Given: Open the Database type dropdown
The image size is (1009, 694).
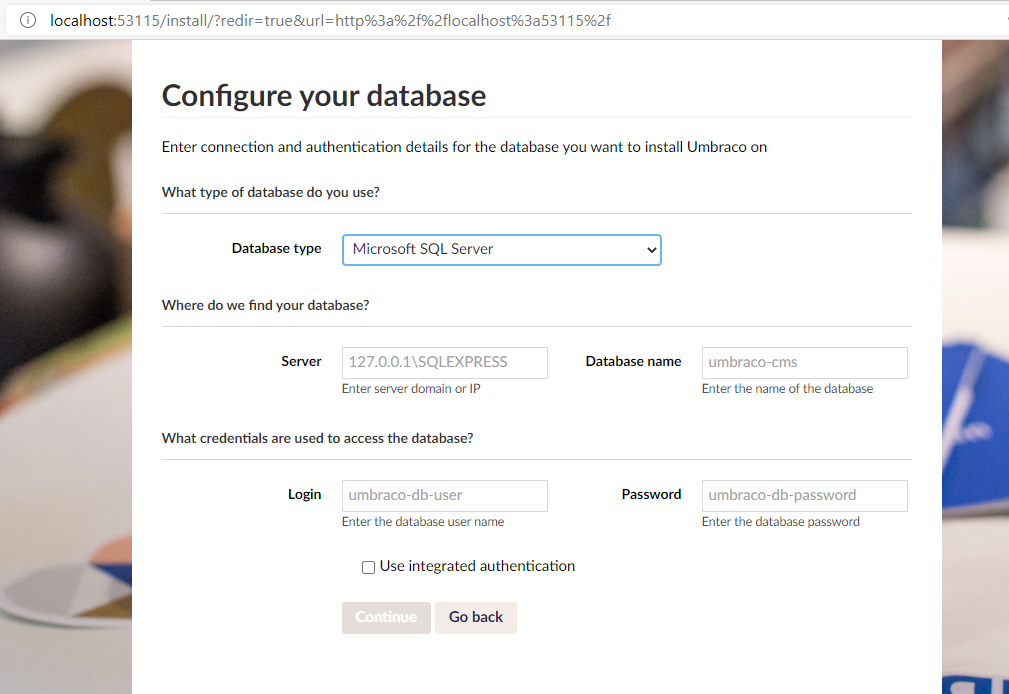Looking at the screenshot, I should 501,250.
